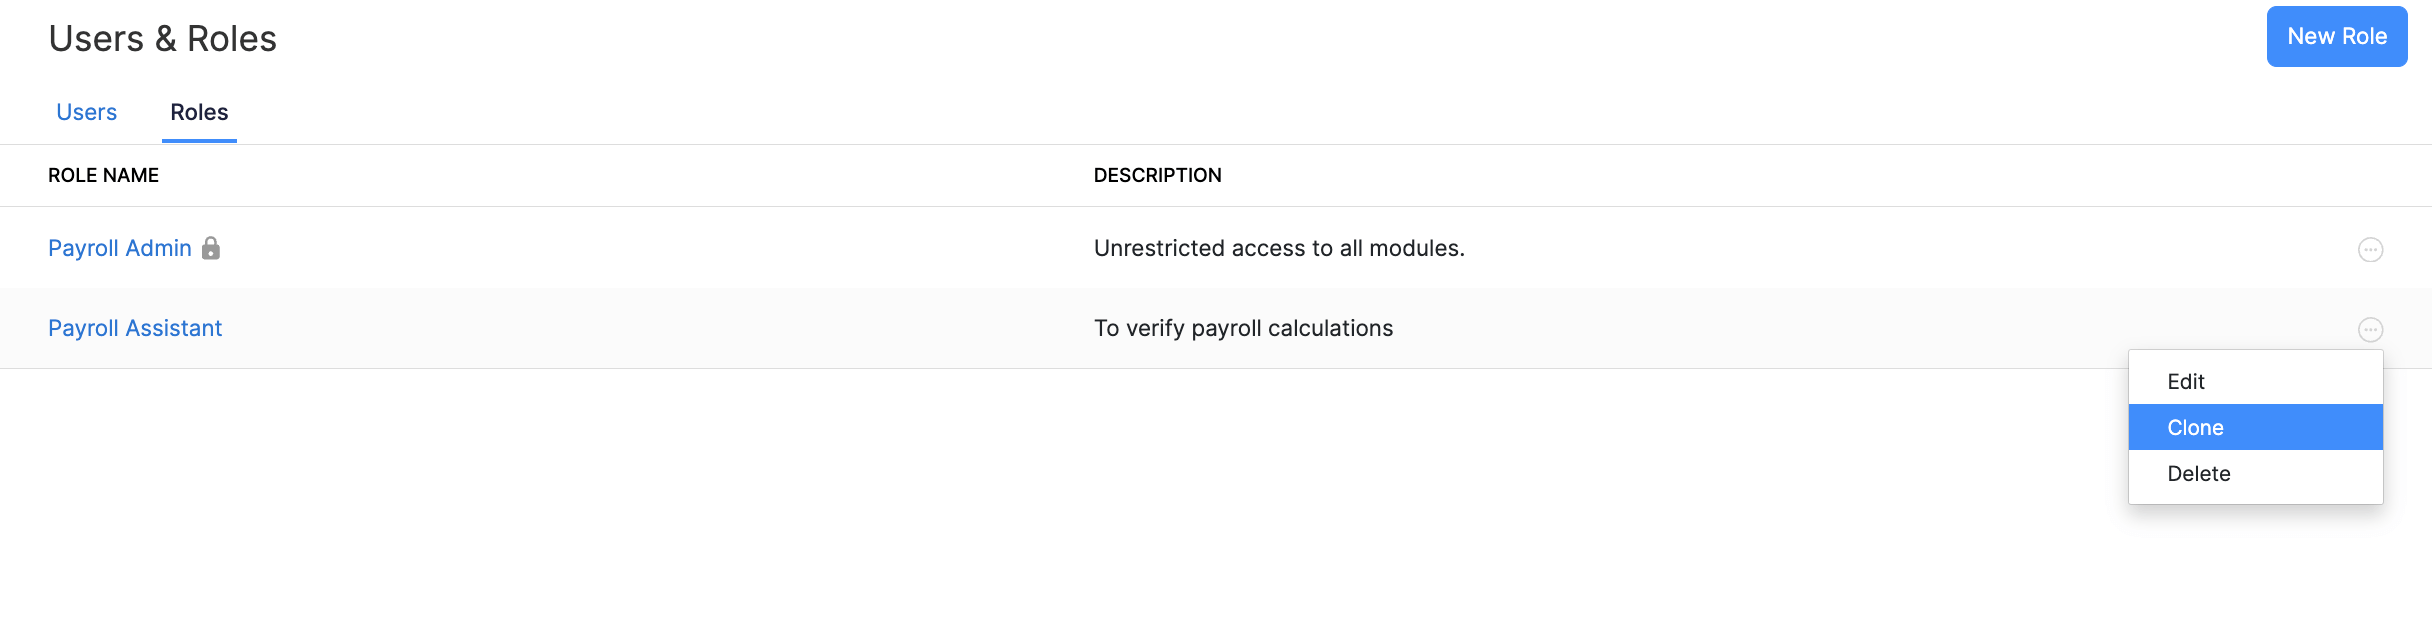Click the Users & Roles page heading
Screen dimensions: 2432x620
(x=163, y=39)
